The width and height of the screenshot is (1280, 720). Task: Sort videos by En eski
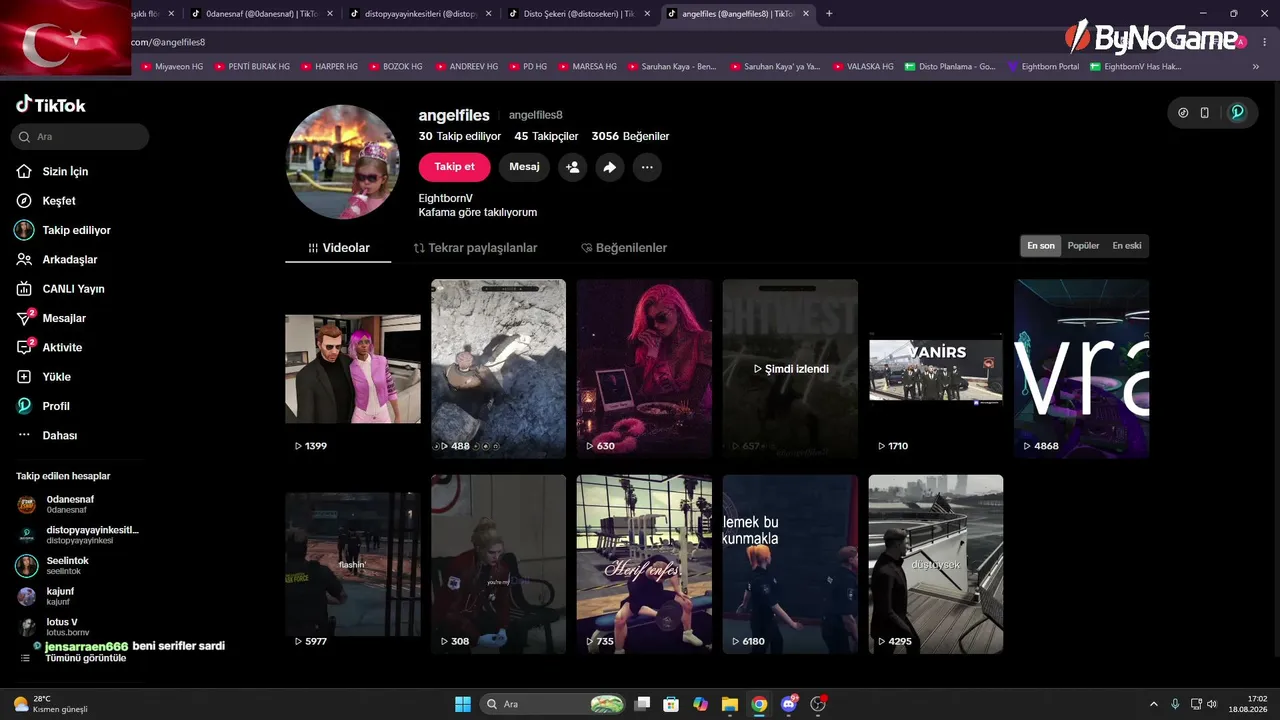tap(1127, 246)
